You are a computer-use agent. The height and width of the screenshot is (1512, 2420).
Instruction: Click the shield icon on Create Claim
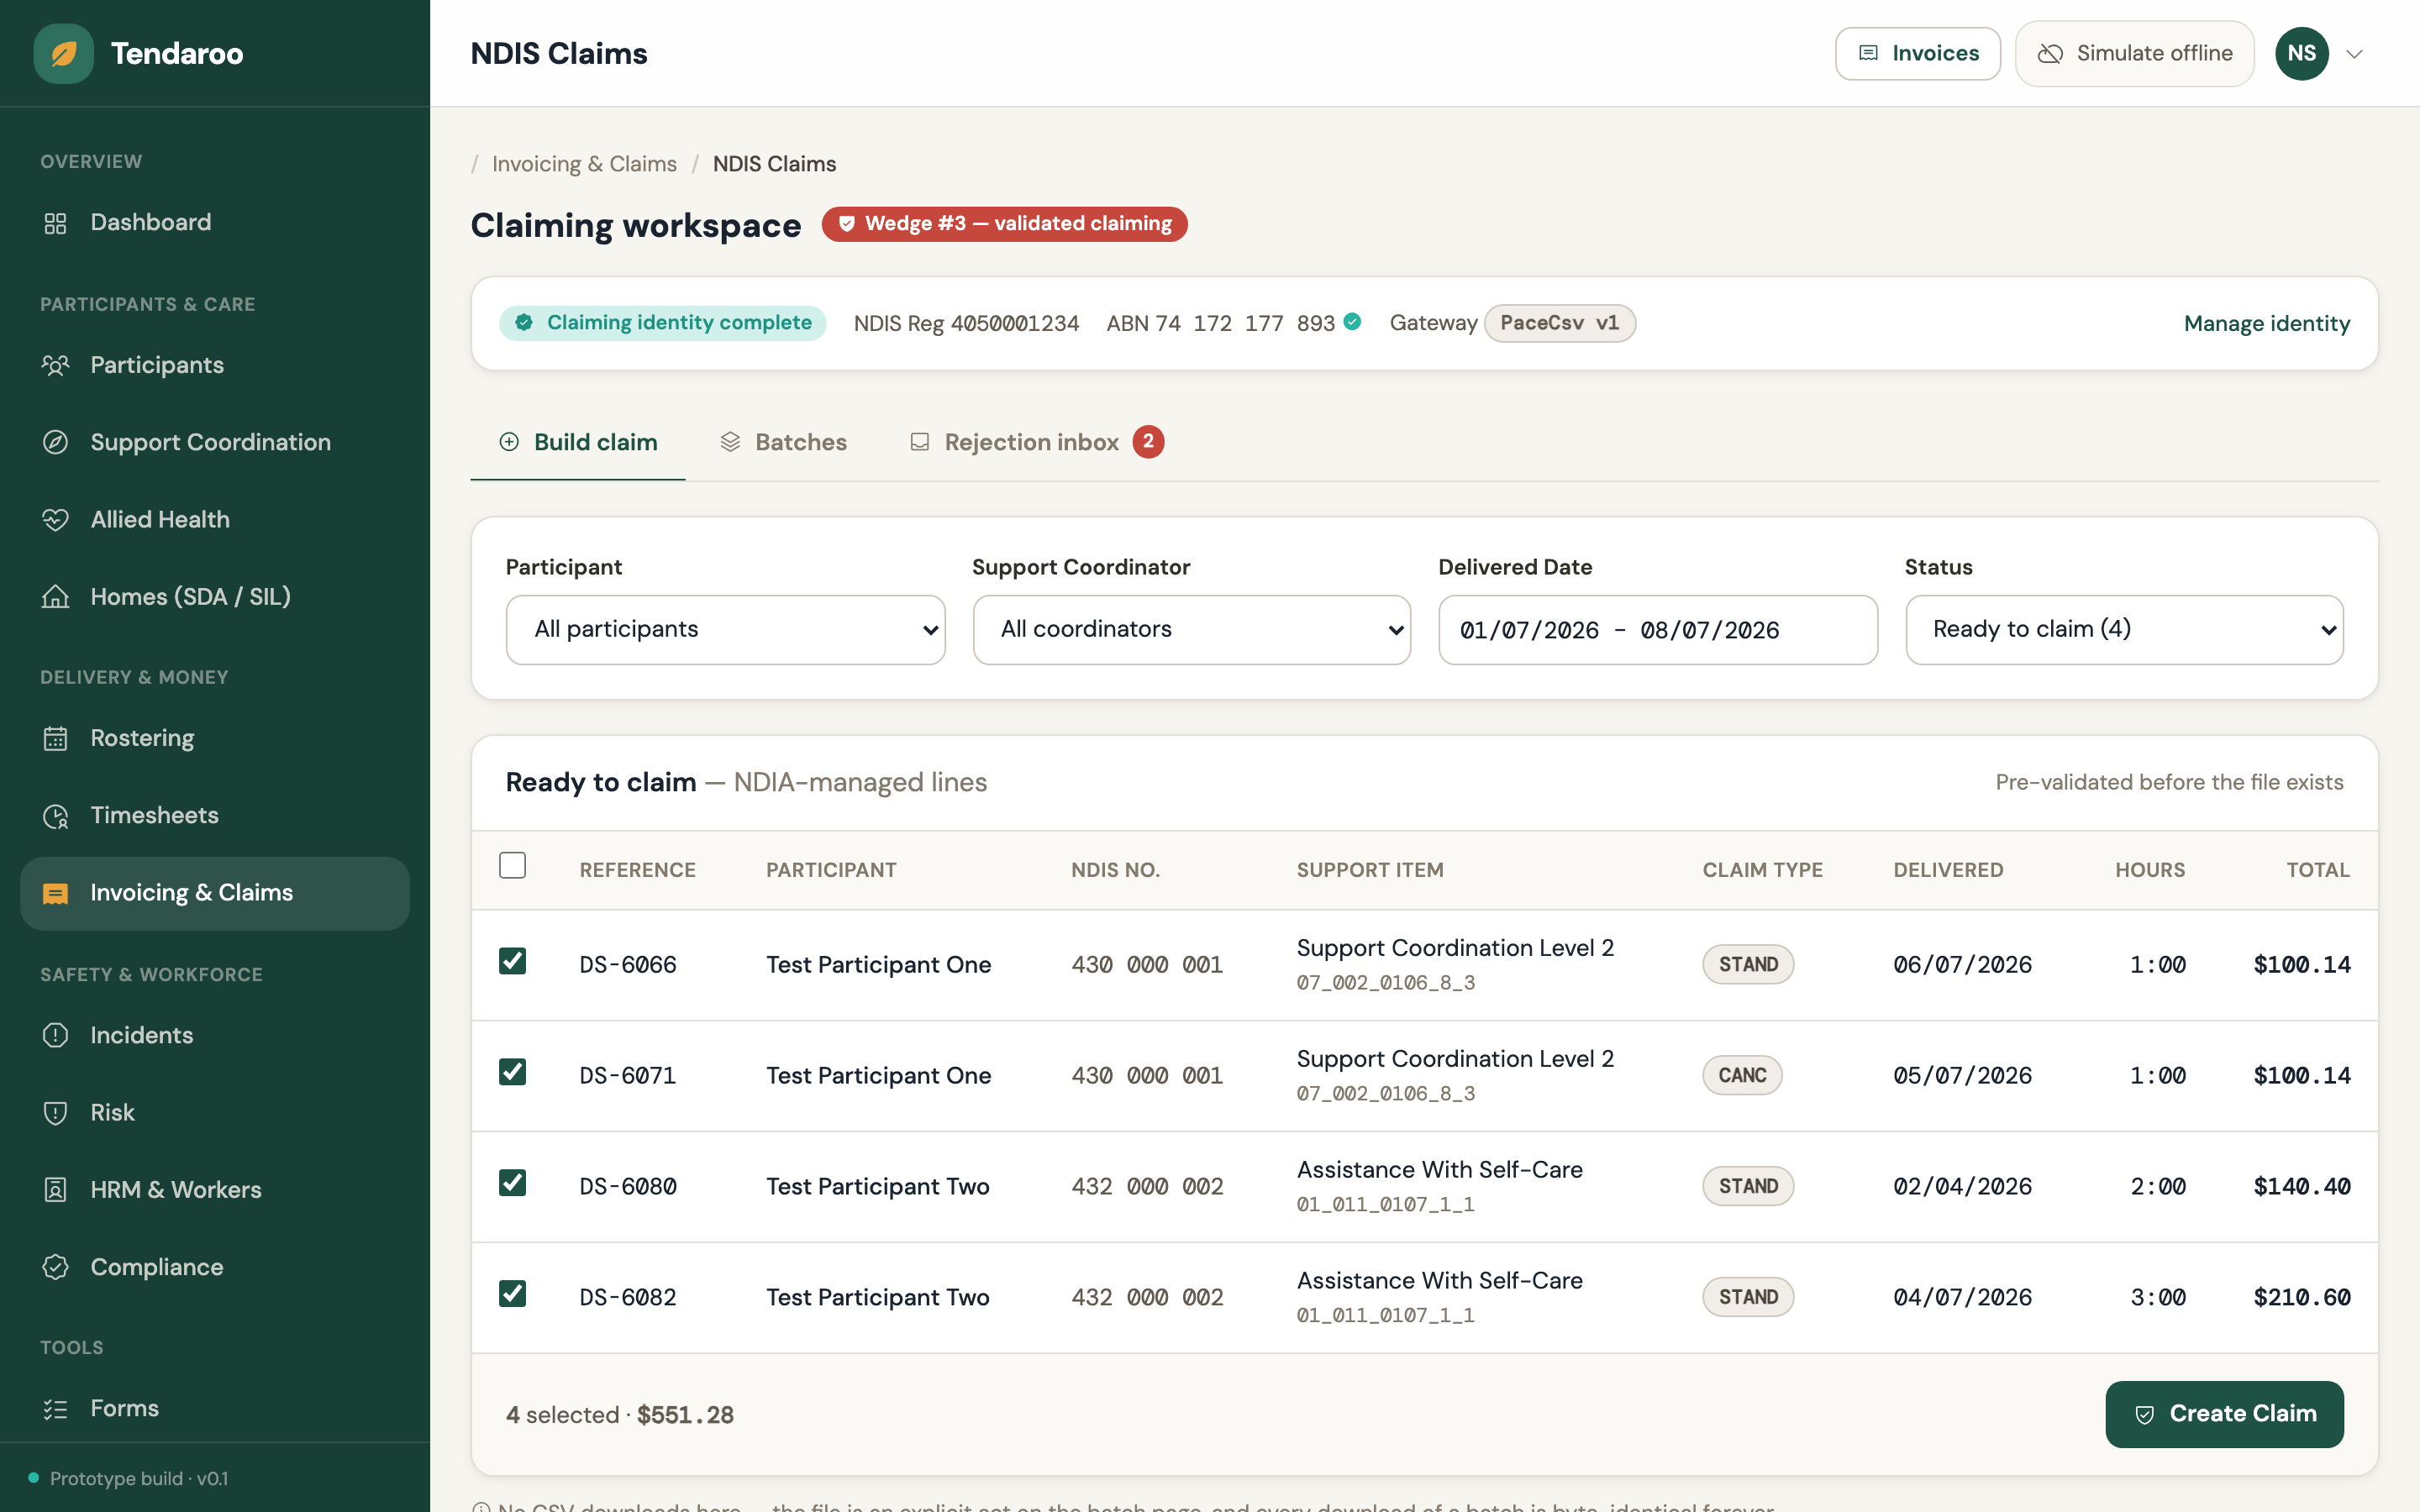point(2145,1414)
